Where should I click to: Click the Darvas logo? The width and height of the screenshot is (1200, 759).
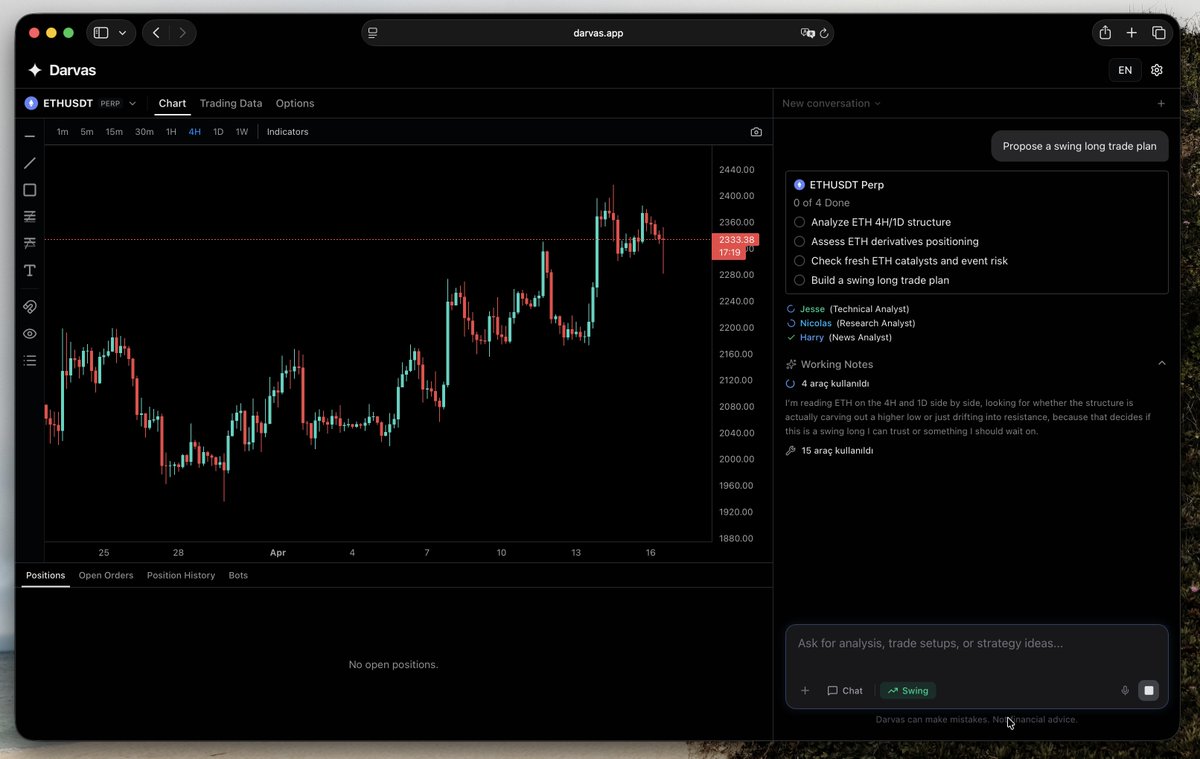62,70
